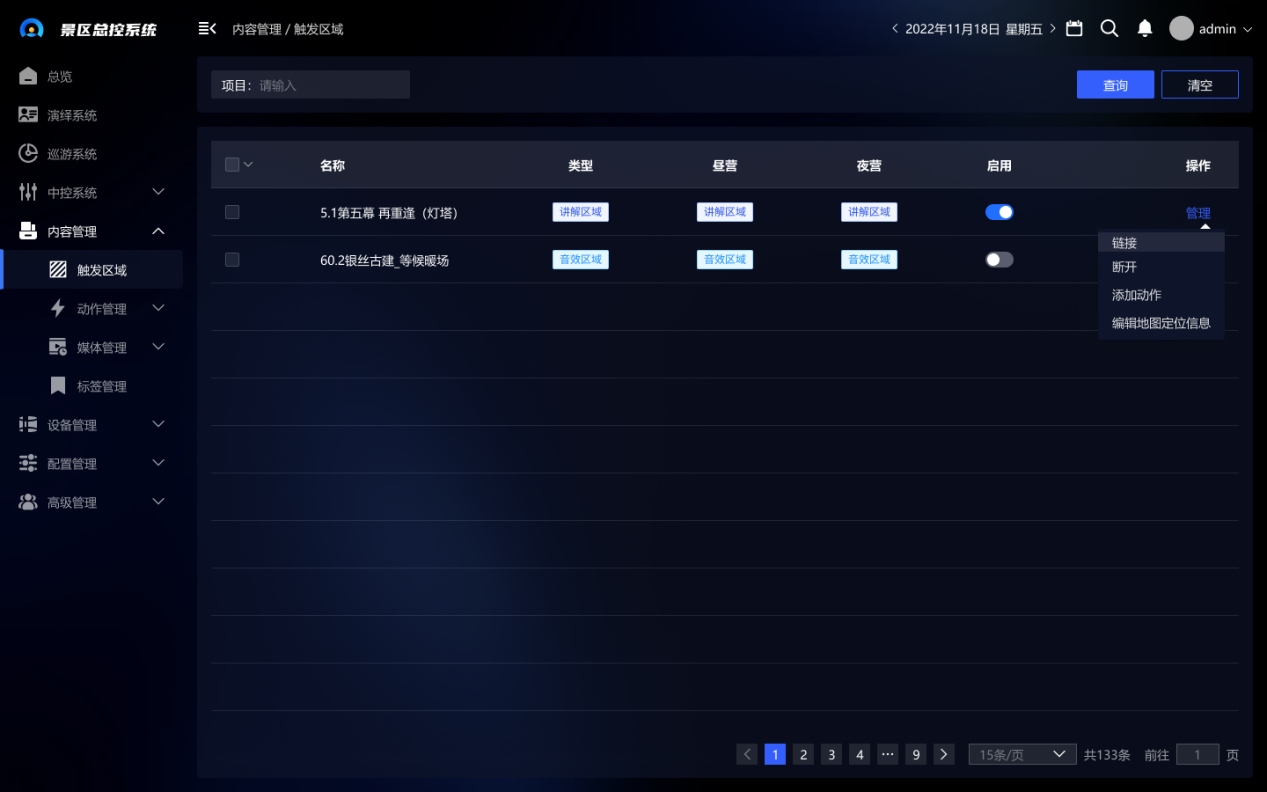Go to page 3 in pagination
The image size is (1267, 792).
point(831,755)
